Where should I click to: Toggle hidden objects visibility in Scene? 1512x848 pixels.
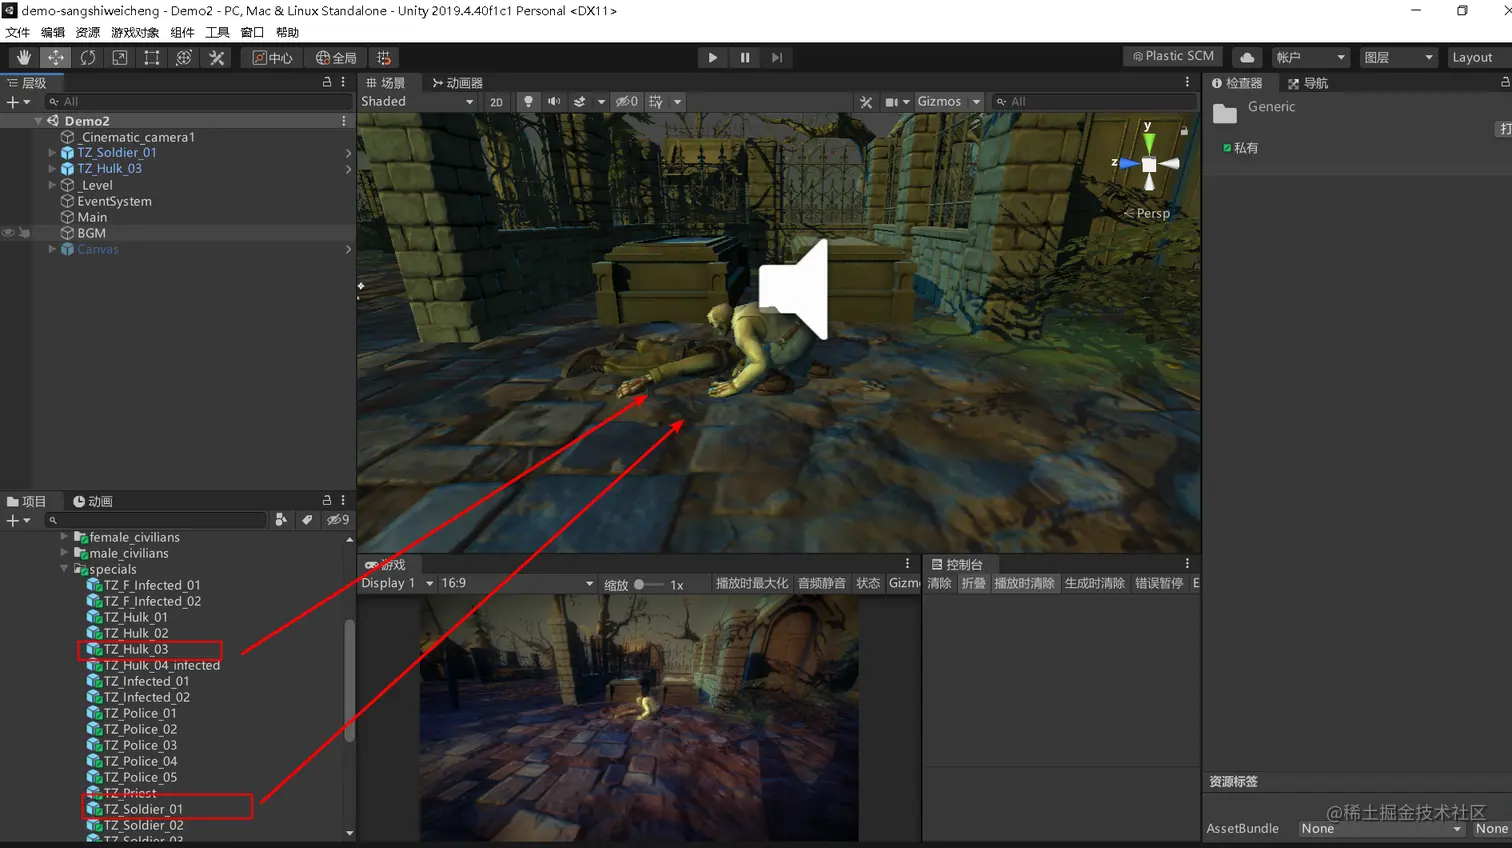[627, 102]
